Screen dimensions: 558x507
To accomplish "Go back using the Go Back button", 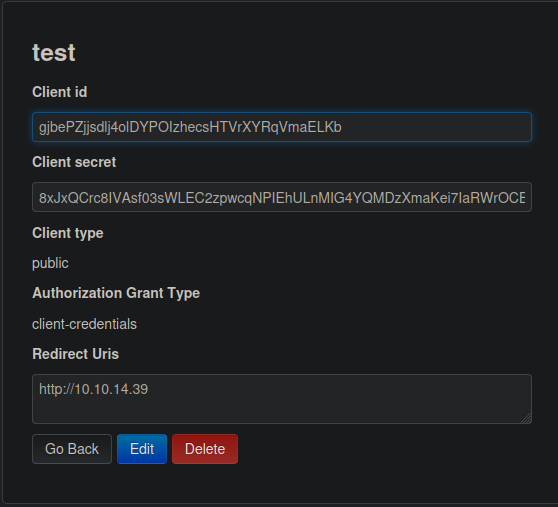I will coord(72,449).
